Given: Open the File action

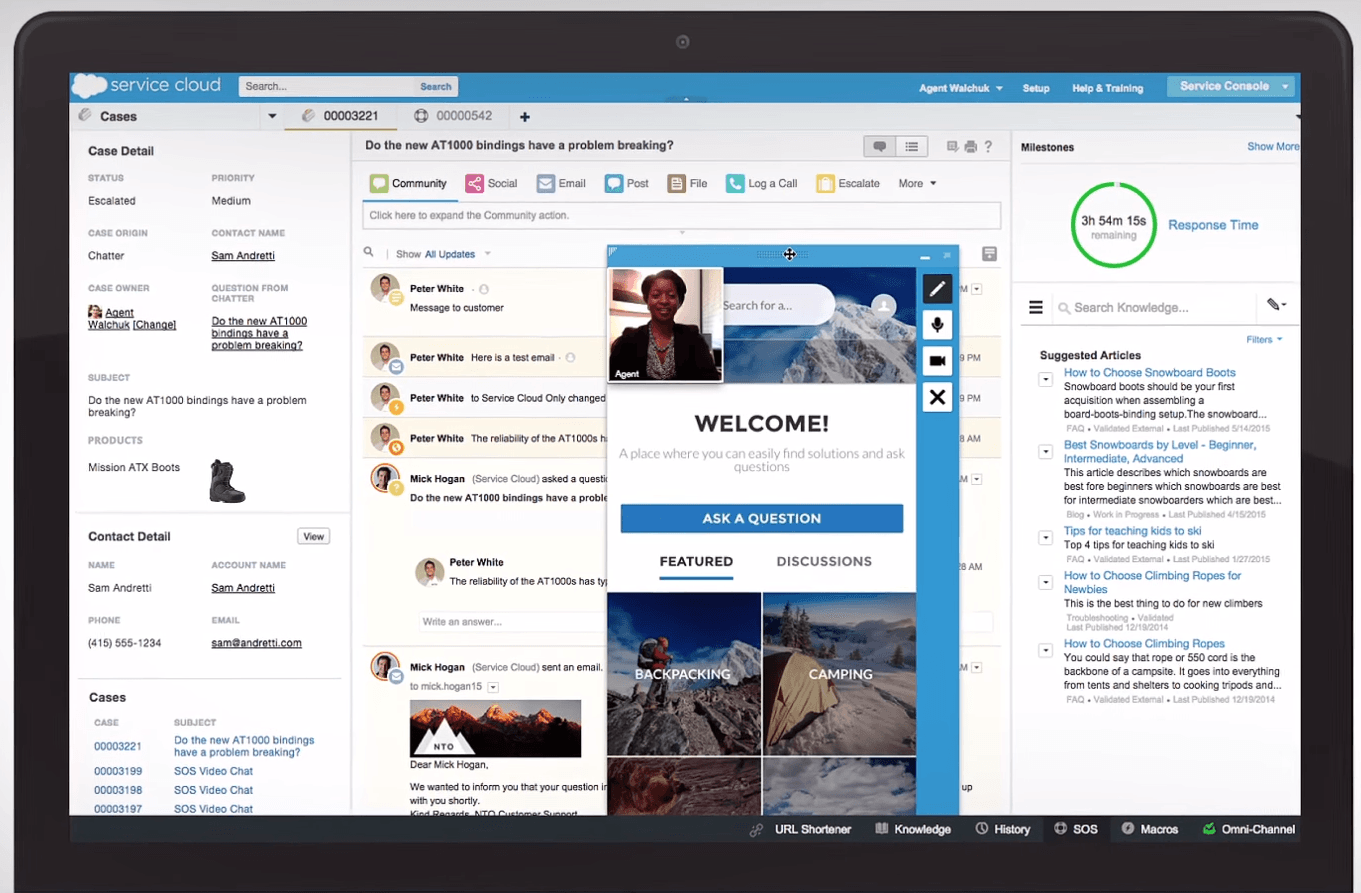Looking at the screenshot, I should tap(688, 183).
